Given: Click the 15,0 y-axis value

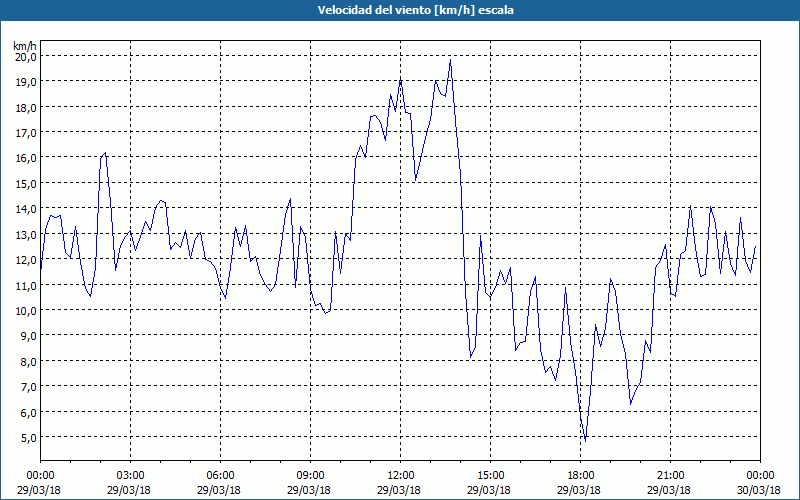Looking at the screenshot, I should coord(26,183).
